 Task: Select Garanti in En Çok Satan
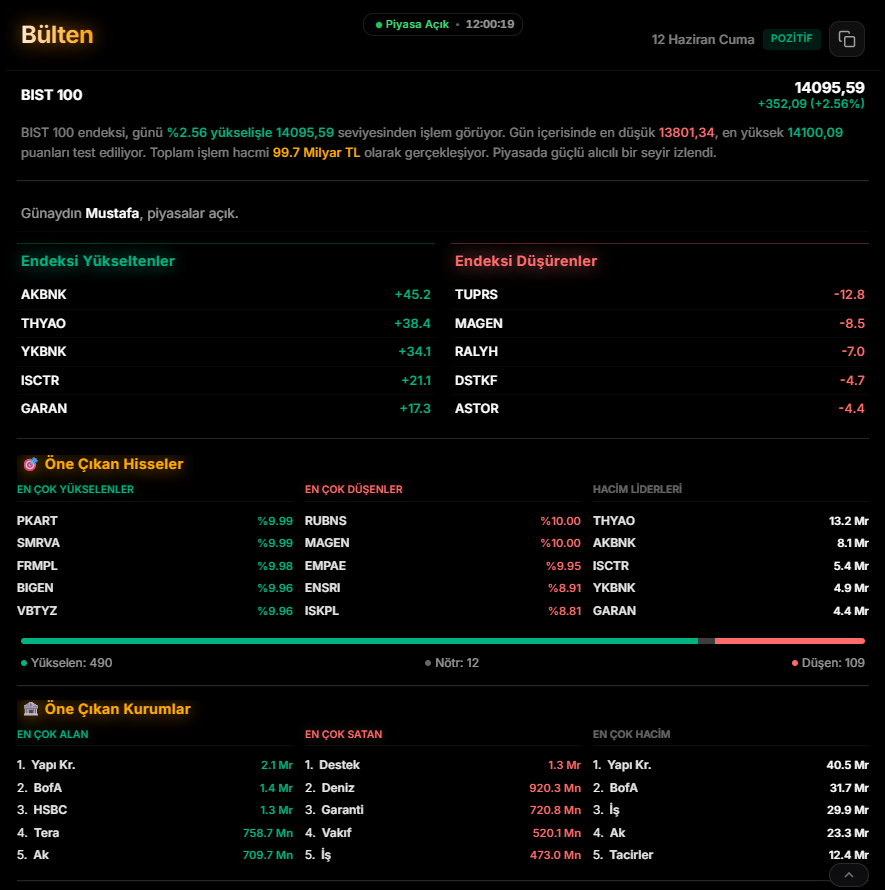coord(443,810)
